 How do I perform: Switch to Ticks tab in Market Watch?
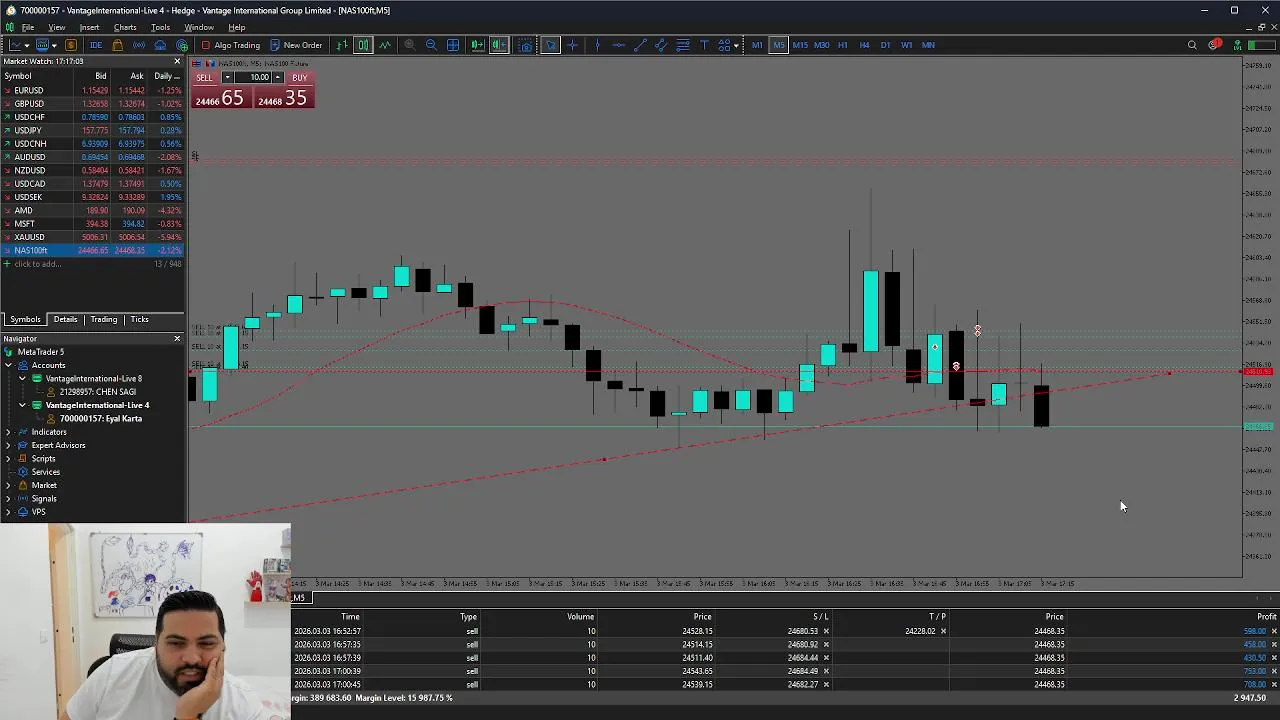coord(139,319)
